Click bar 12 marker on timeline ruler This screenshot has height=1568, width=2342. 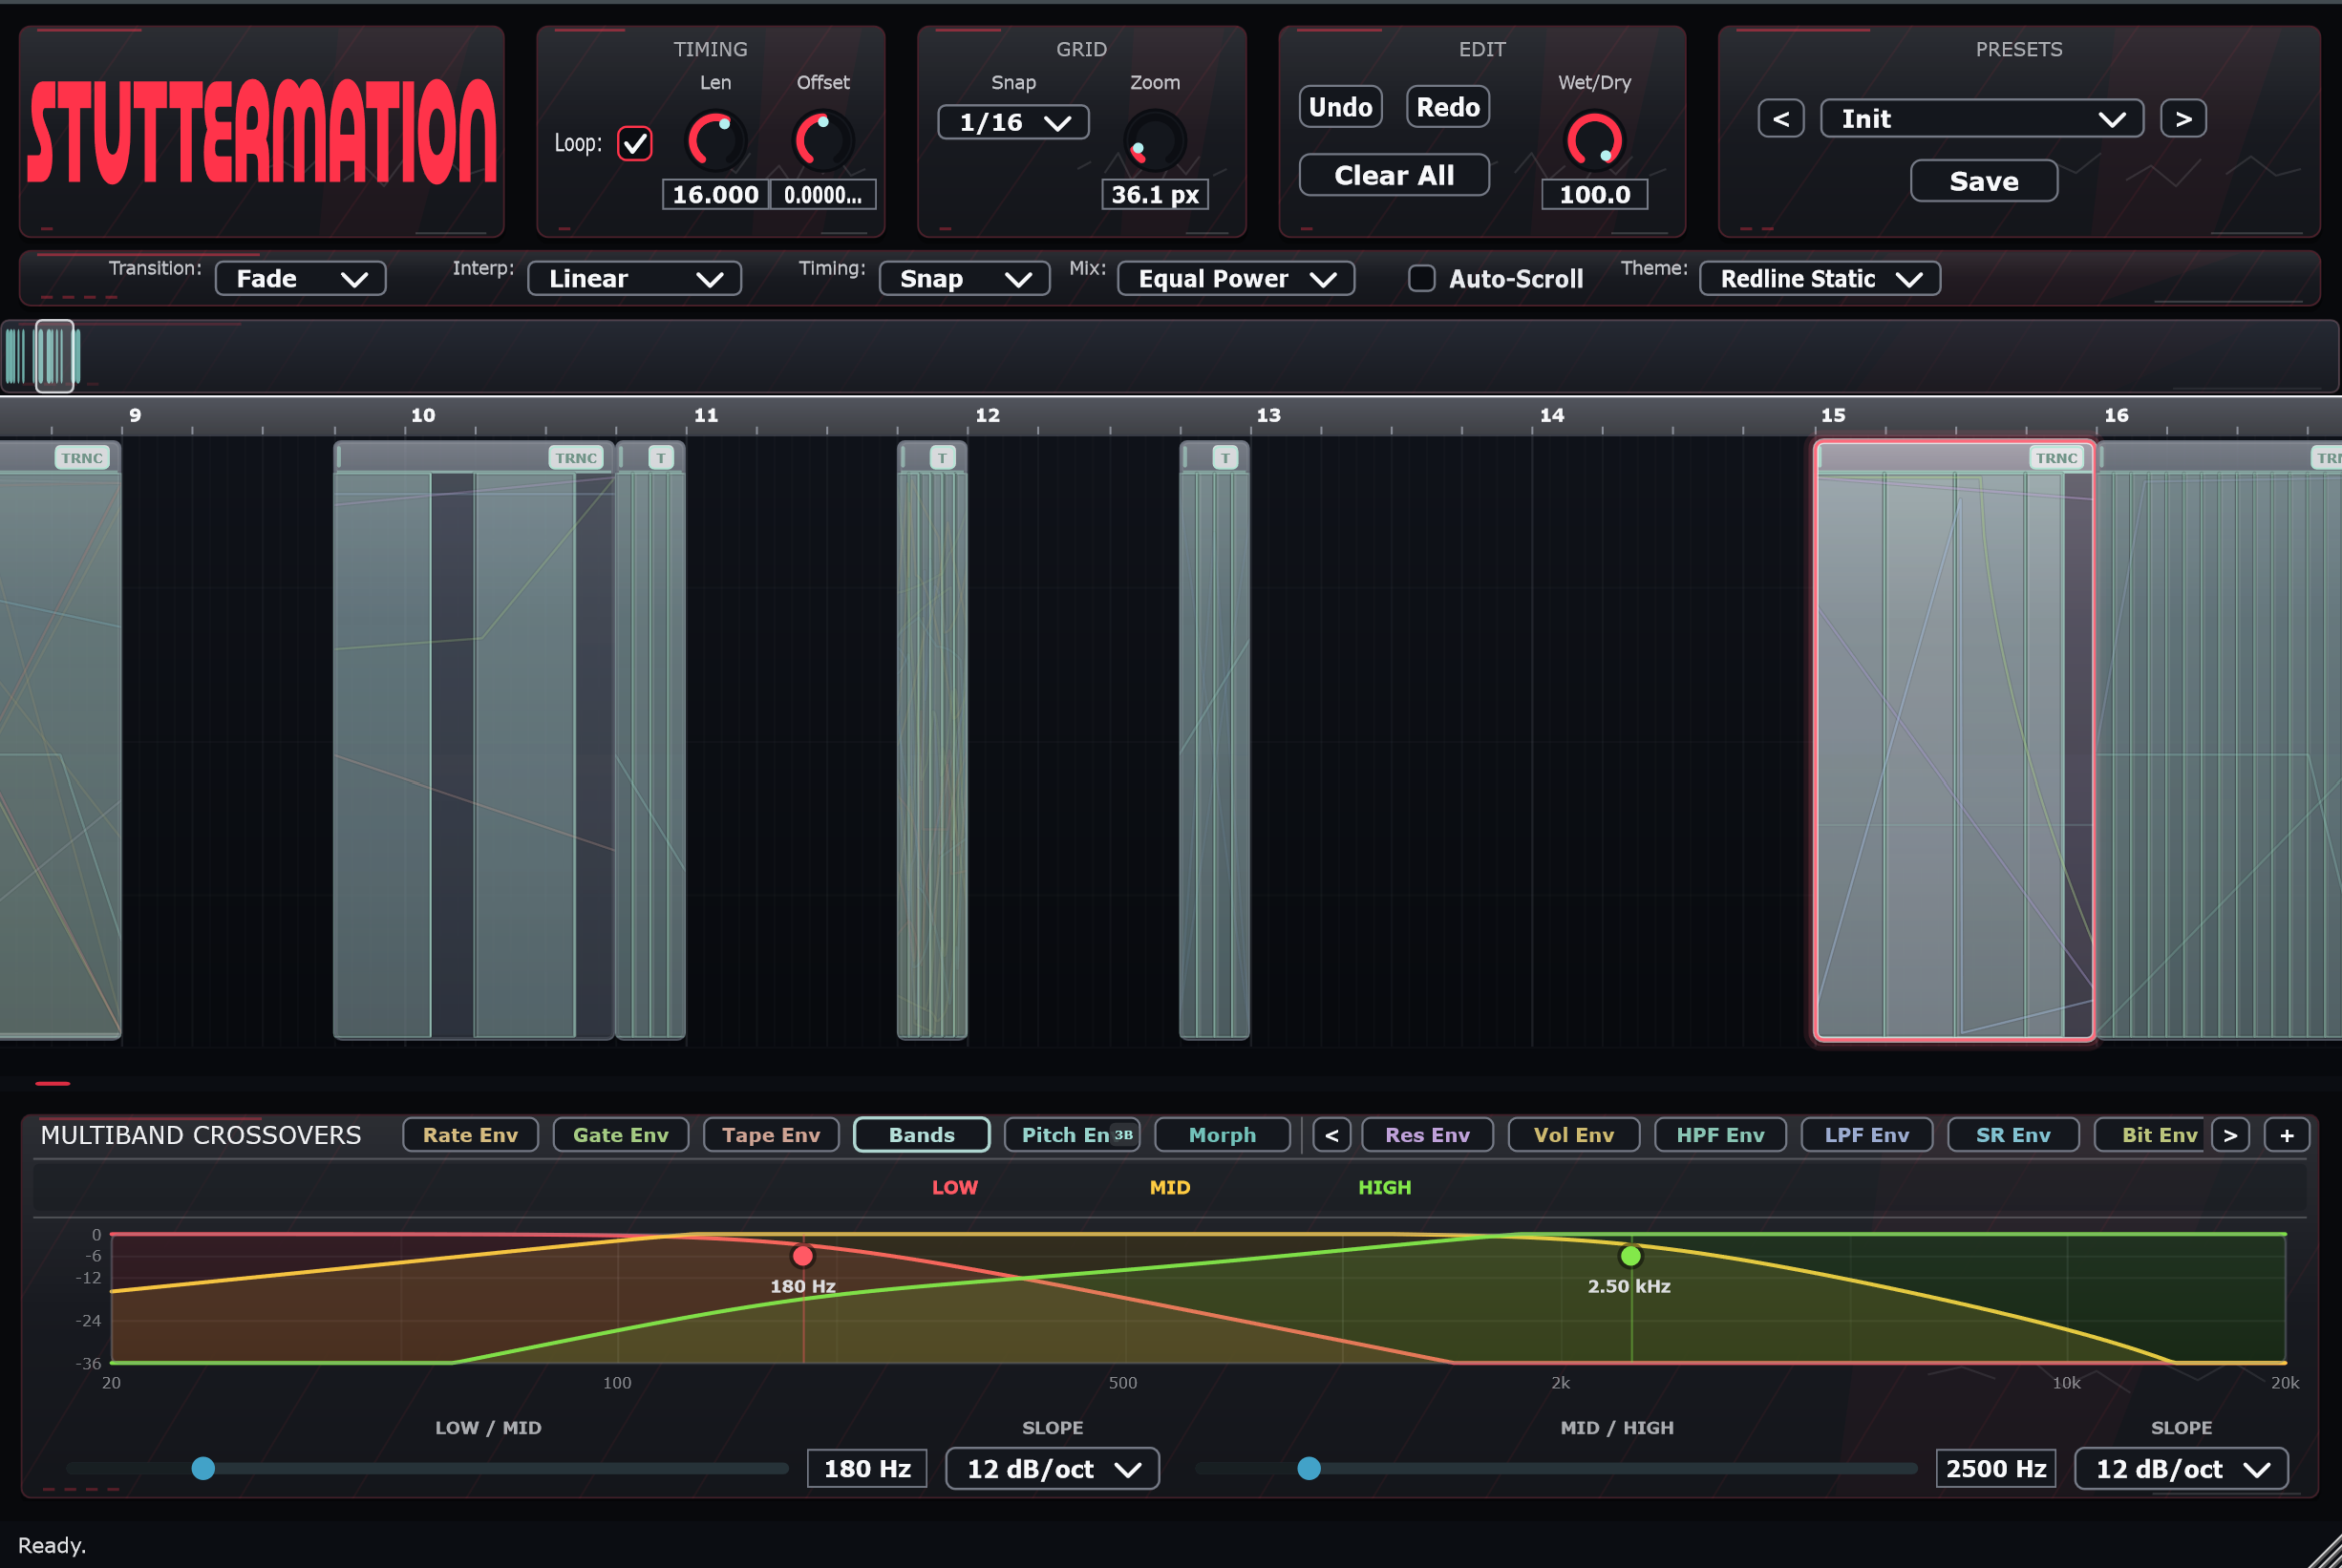(987, 415)
